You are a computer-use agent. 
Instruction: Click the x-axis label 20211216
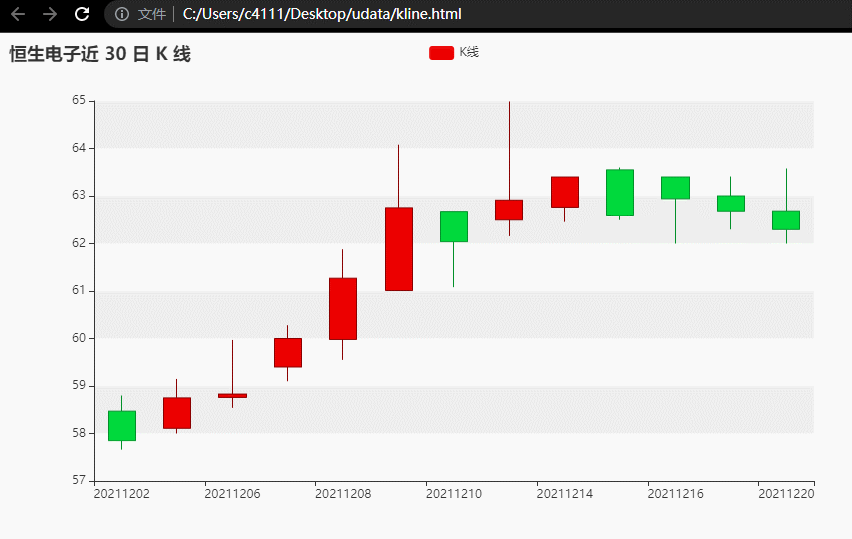coord(676,494)
